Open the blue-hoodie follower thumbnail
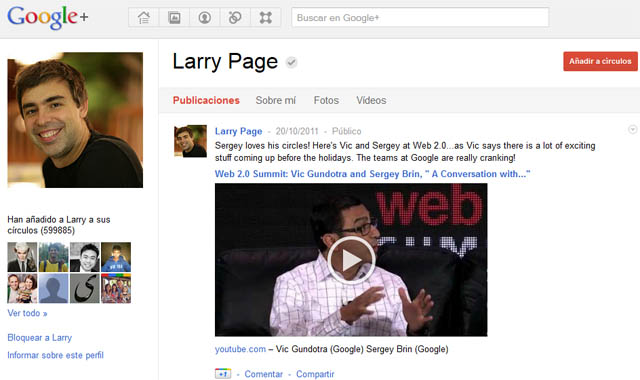Screen dimensions: 640x380 pyautogui.click(x=116, y=257)
